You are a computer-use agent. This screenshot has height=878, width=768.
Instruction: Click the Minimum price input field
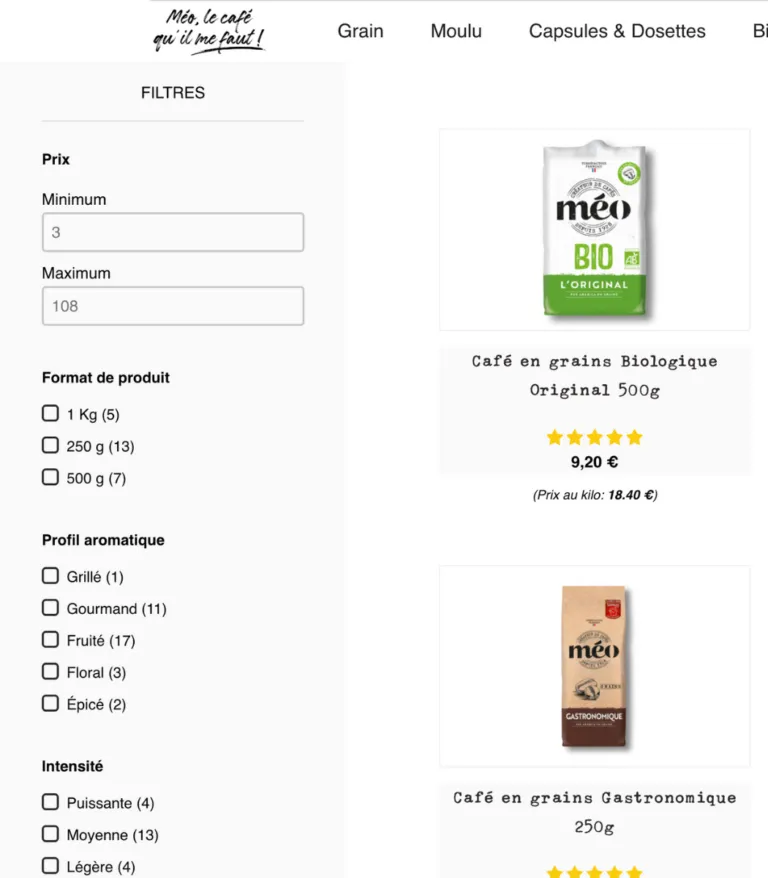pos(172,231)
